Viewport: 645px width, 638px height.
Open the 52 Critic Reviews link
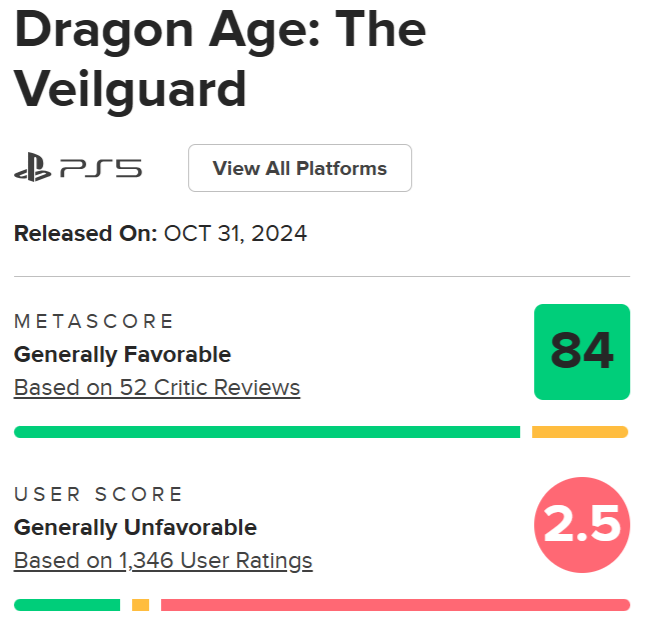tap(157, 388)
